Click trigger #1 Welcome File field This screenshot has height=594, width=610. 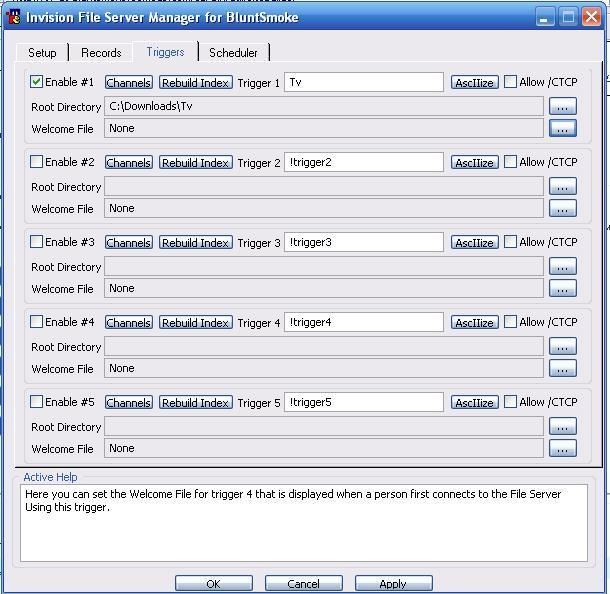[x=324, y=128]
